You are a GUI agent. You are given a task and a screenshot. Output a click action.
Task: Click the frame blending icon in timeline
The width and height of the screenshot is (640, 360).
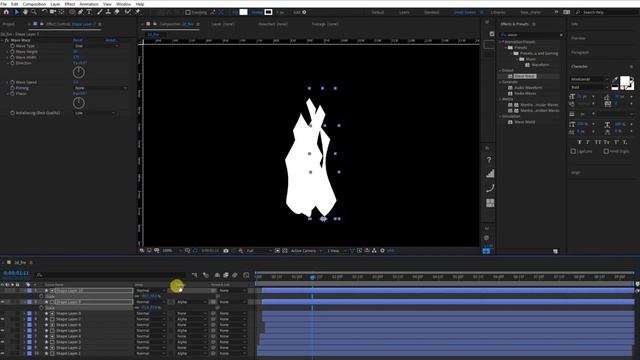pos(226,275)
